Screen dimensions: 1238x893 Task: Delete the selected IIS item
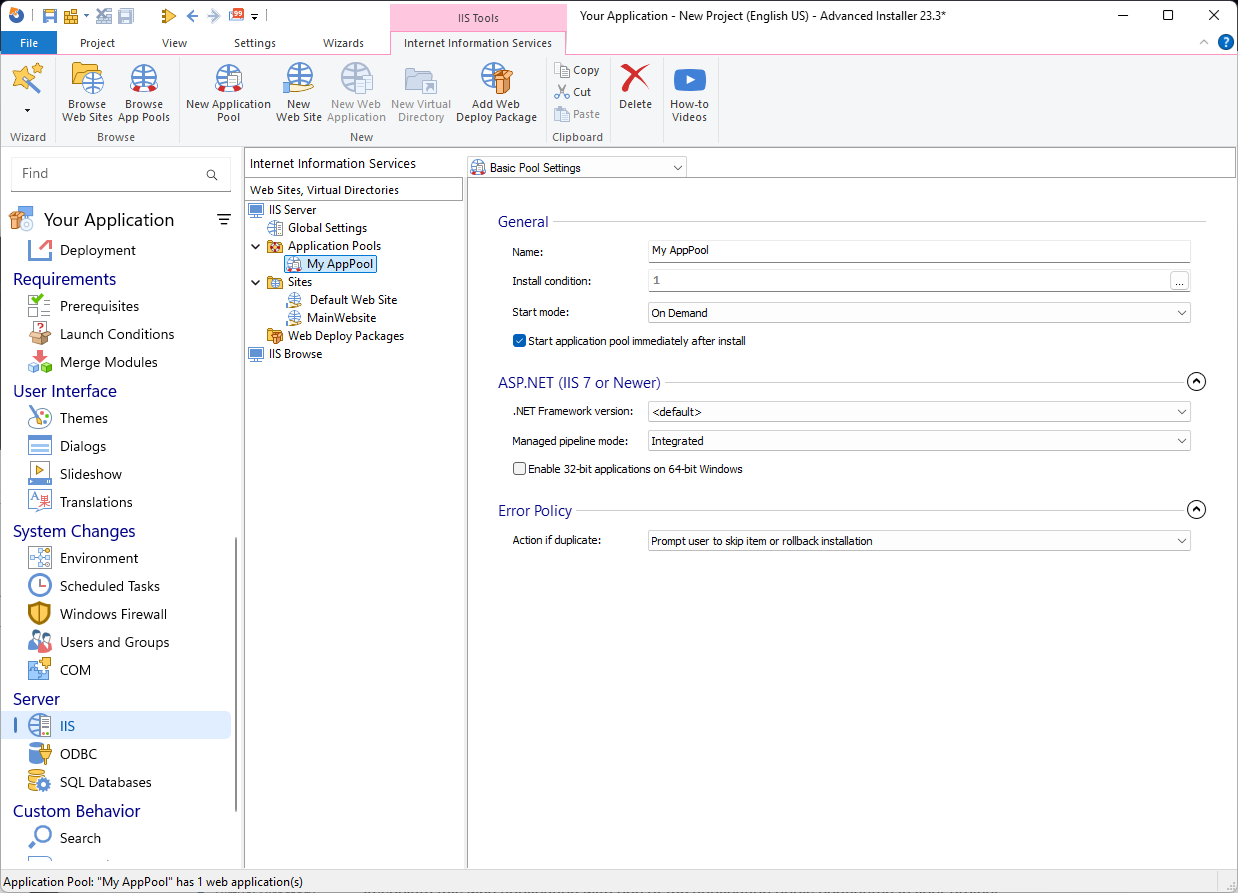(x=635, y=87)
